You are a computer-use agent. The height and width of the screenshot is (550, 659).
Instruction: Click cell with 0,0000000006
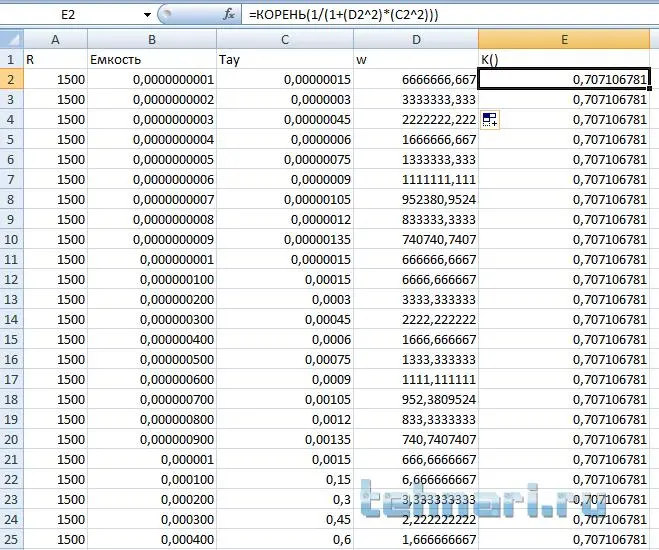coord(152,179)
